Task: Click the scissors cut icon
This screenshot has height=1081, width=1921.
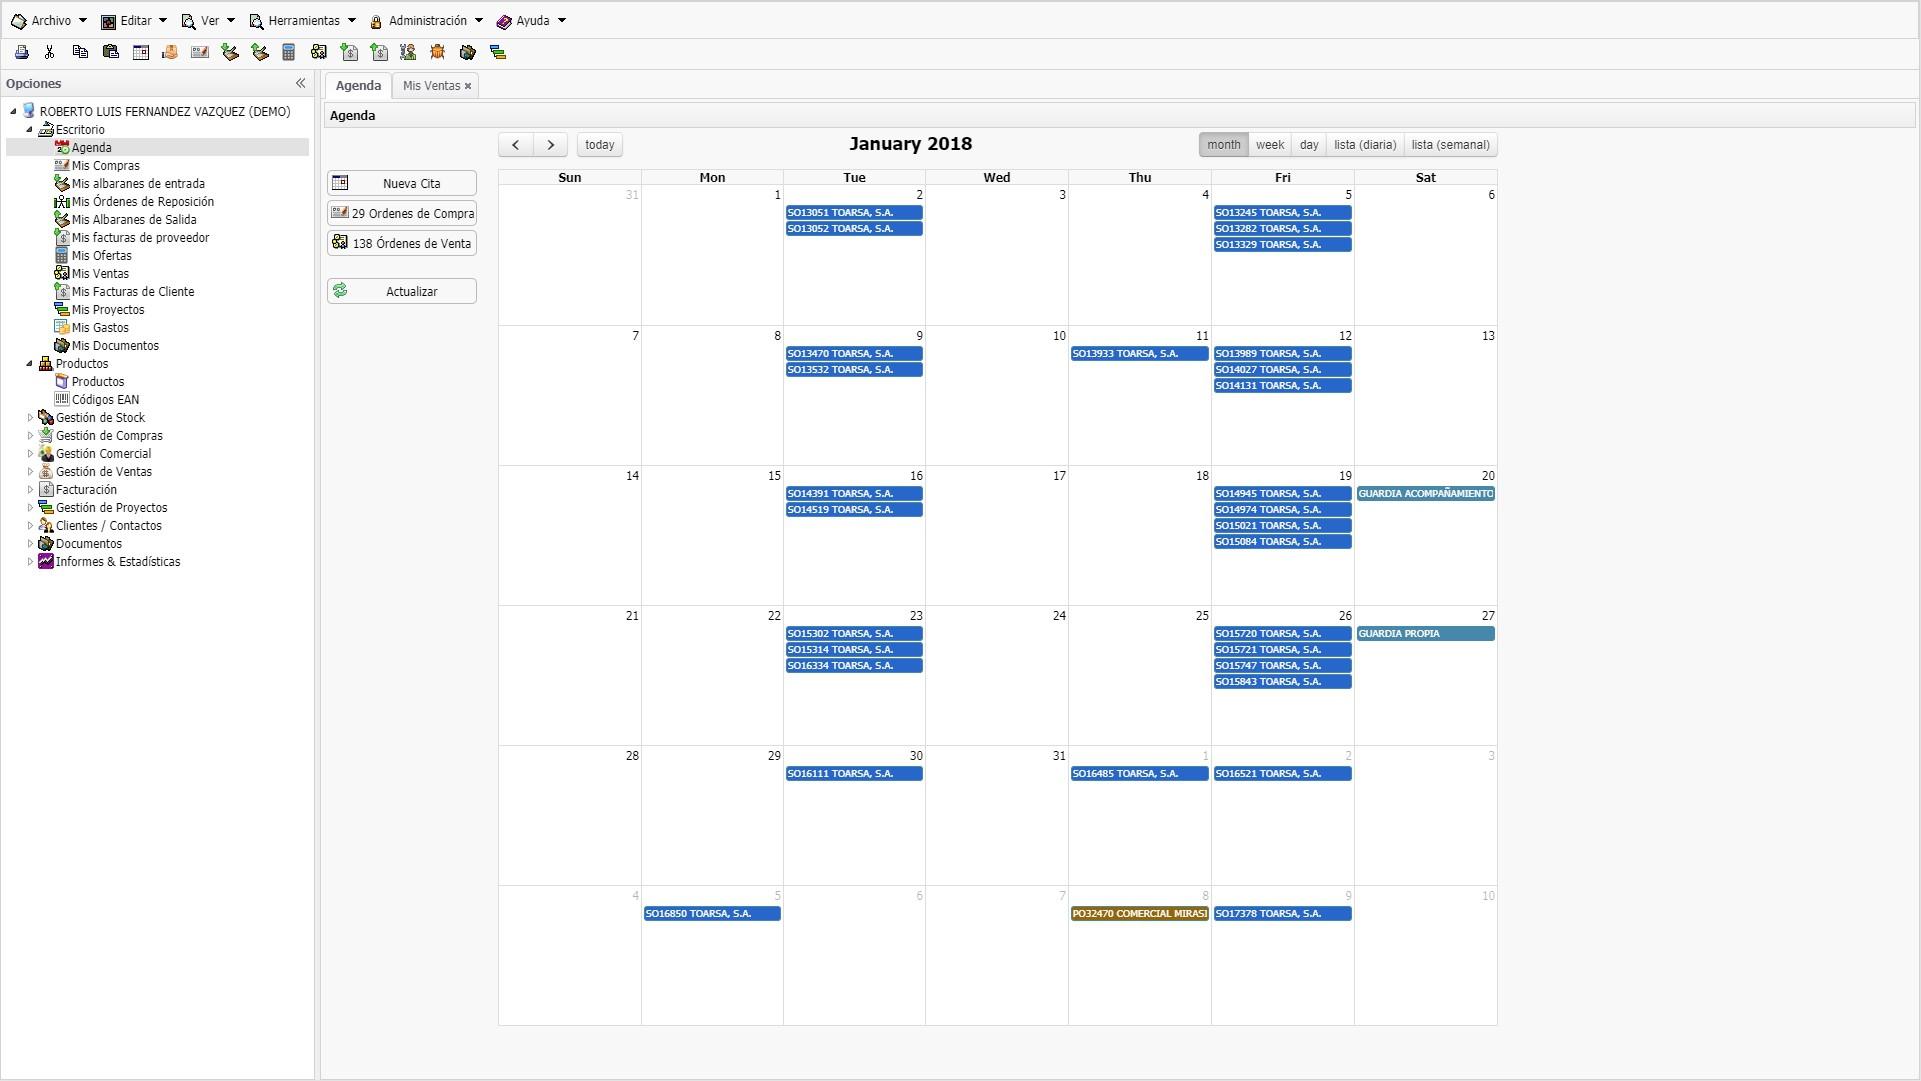Action: click(x=49, y=53)
